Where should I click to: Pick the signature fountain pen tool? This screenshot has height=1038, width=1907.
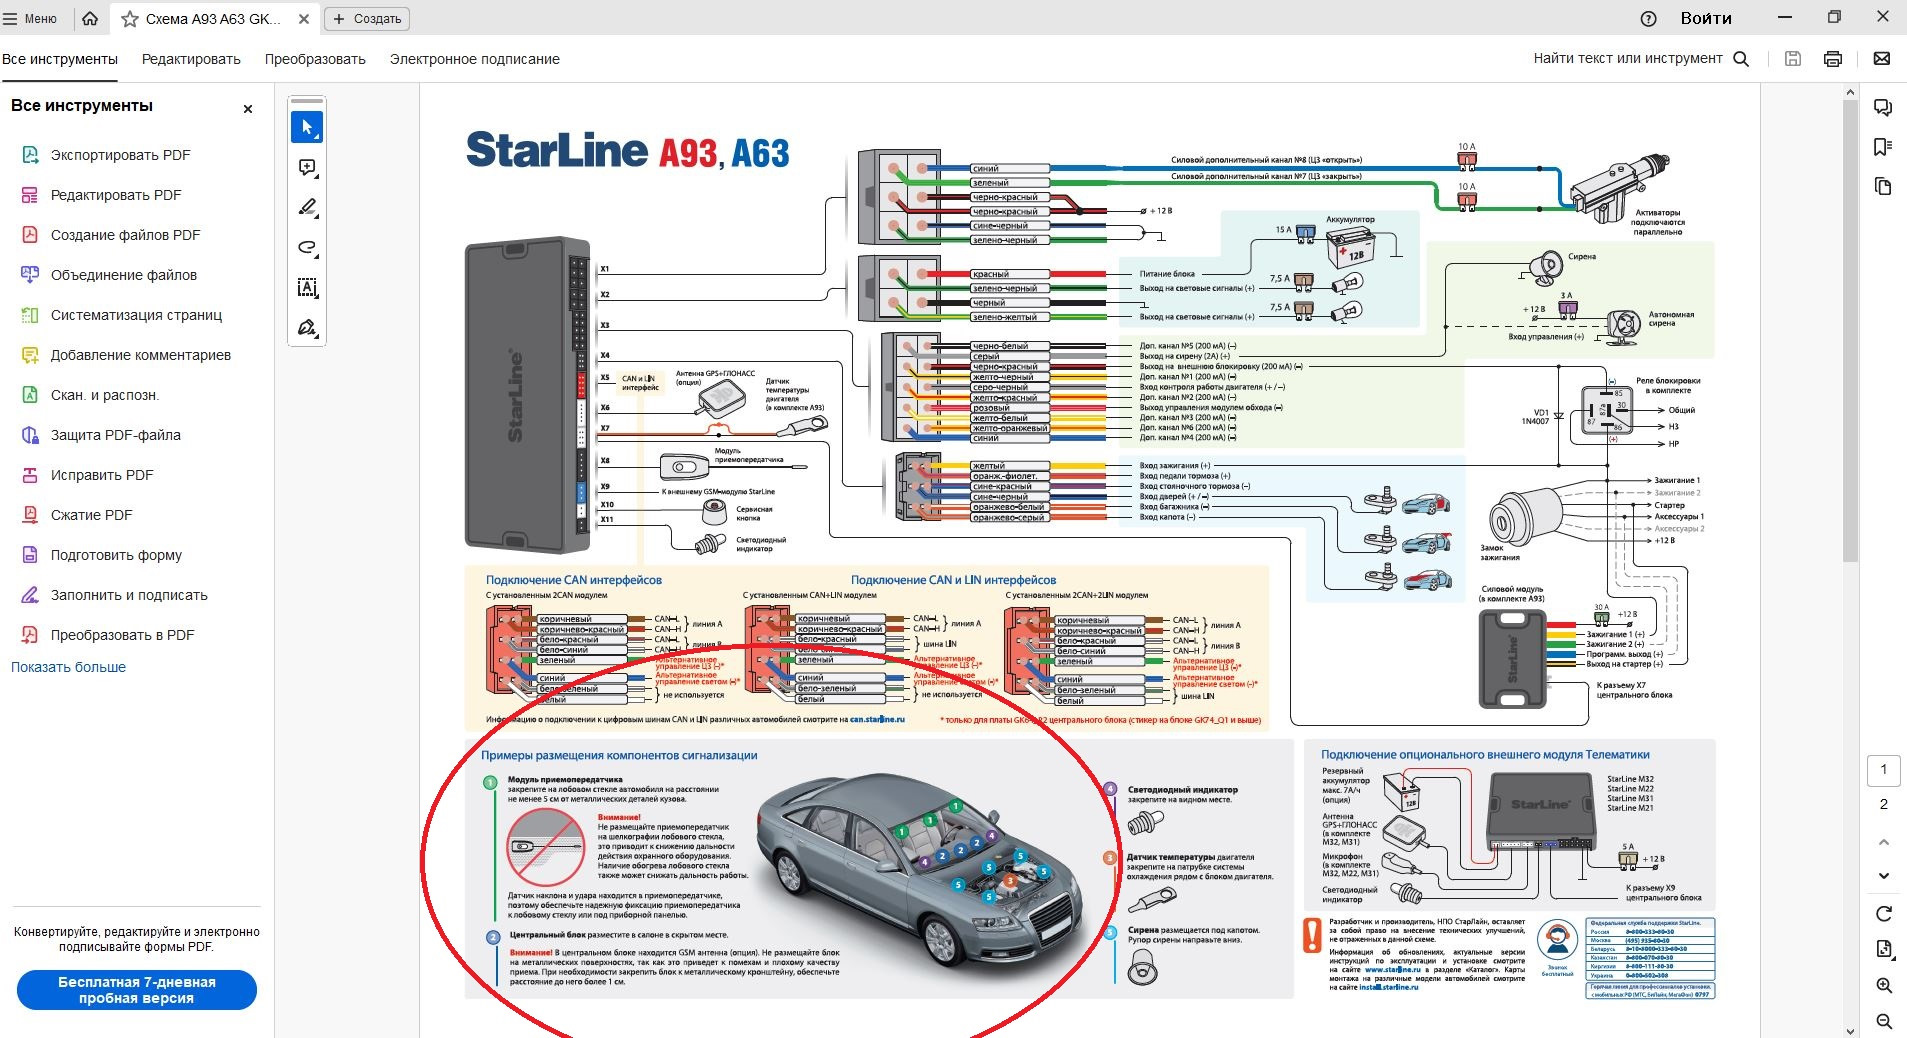[x=307, y=328]
